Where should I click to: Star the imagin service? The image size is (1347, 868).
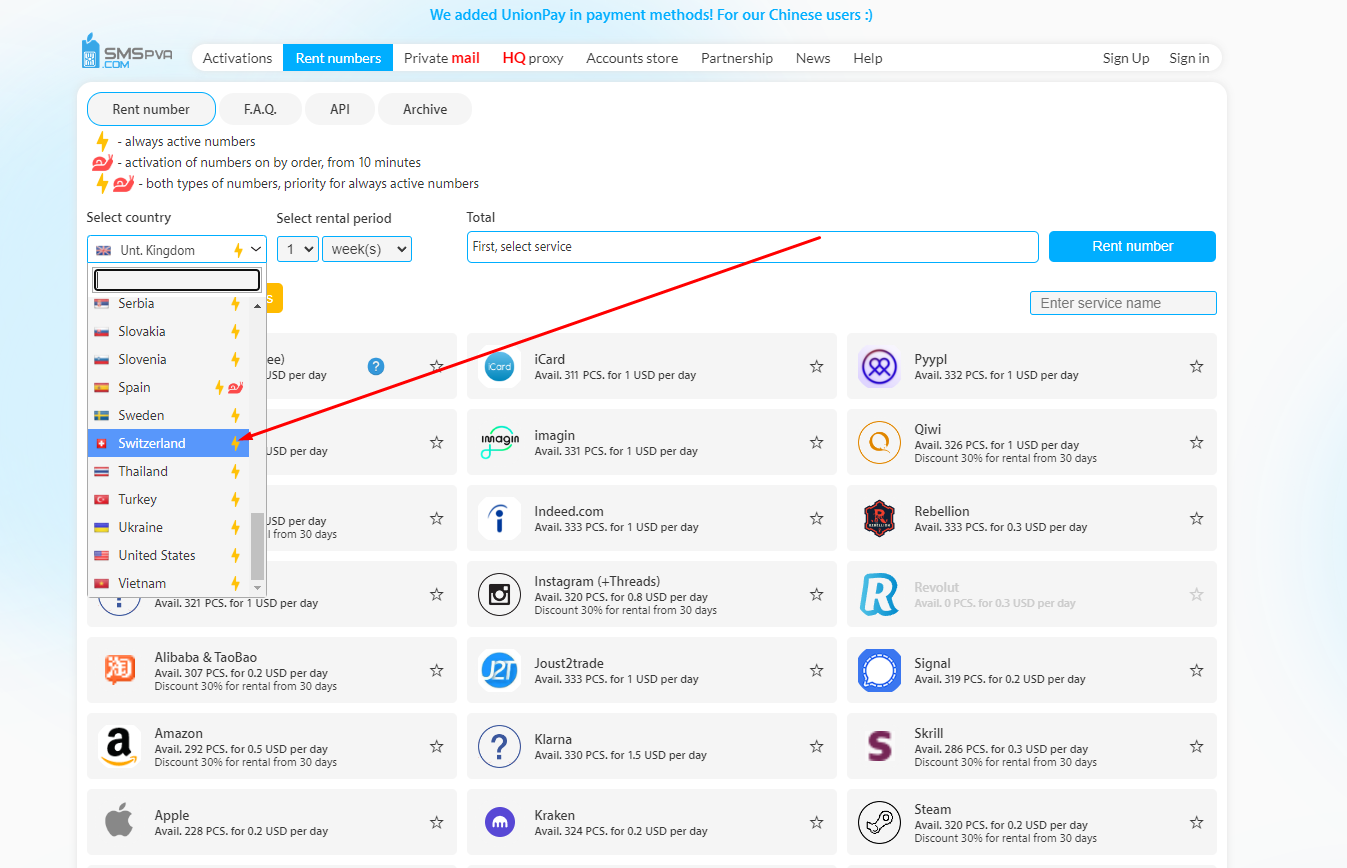[817, 443]
